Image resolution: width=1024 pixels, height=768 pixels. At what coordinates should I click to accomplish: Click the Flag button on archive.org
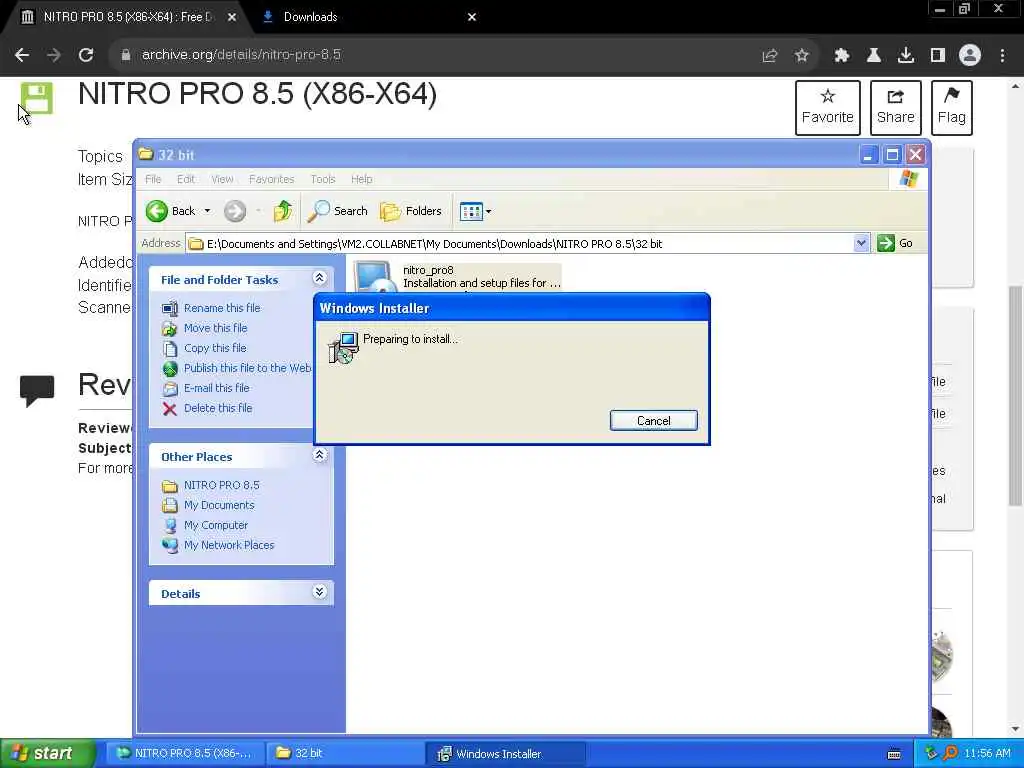[952, 108]
